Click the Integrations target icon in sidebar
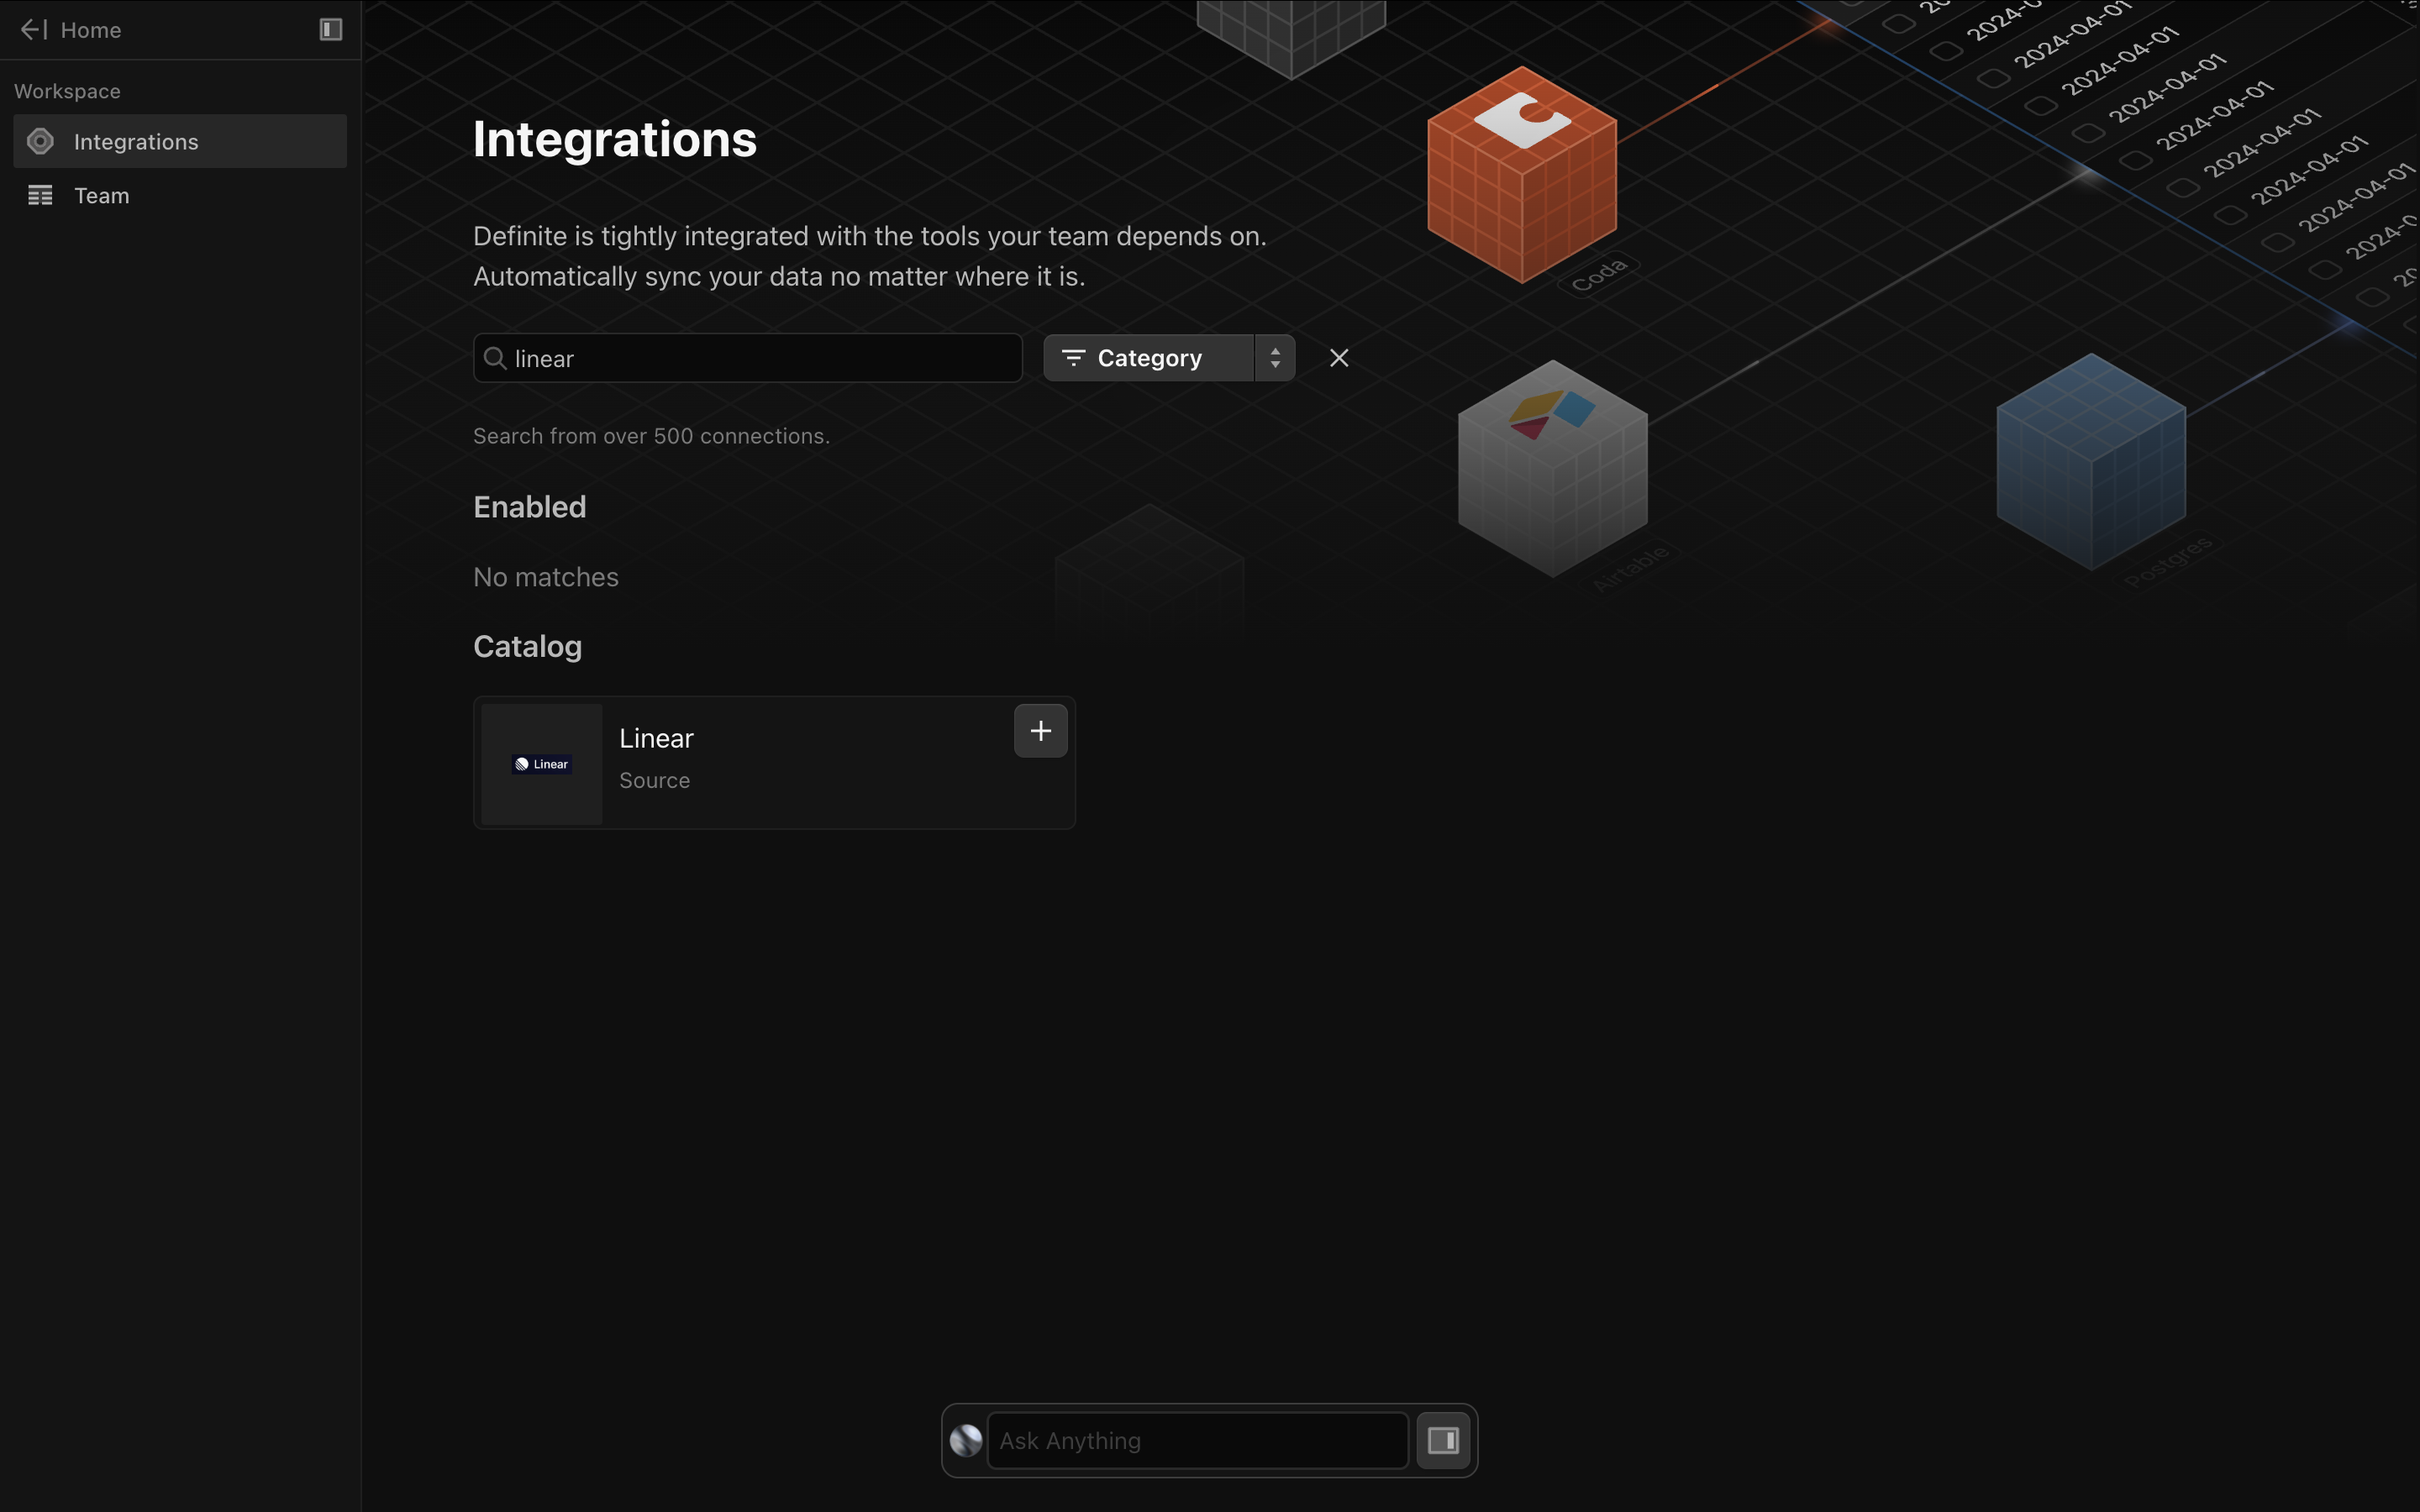This screenshot has width=2420, height=1512. [x=40, y=142]
